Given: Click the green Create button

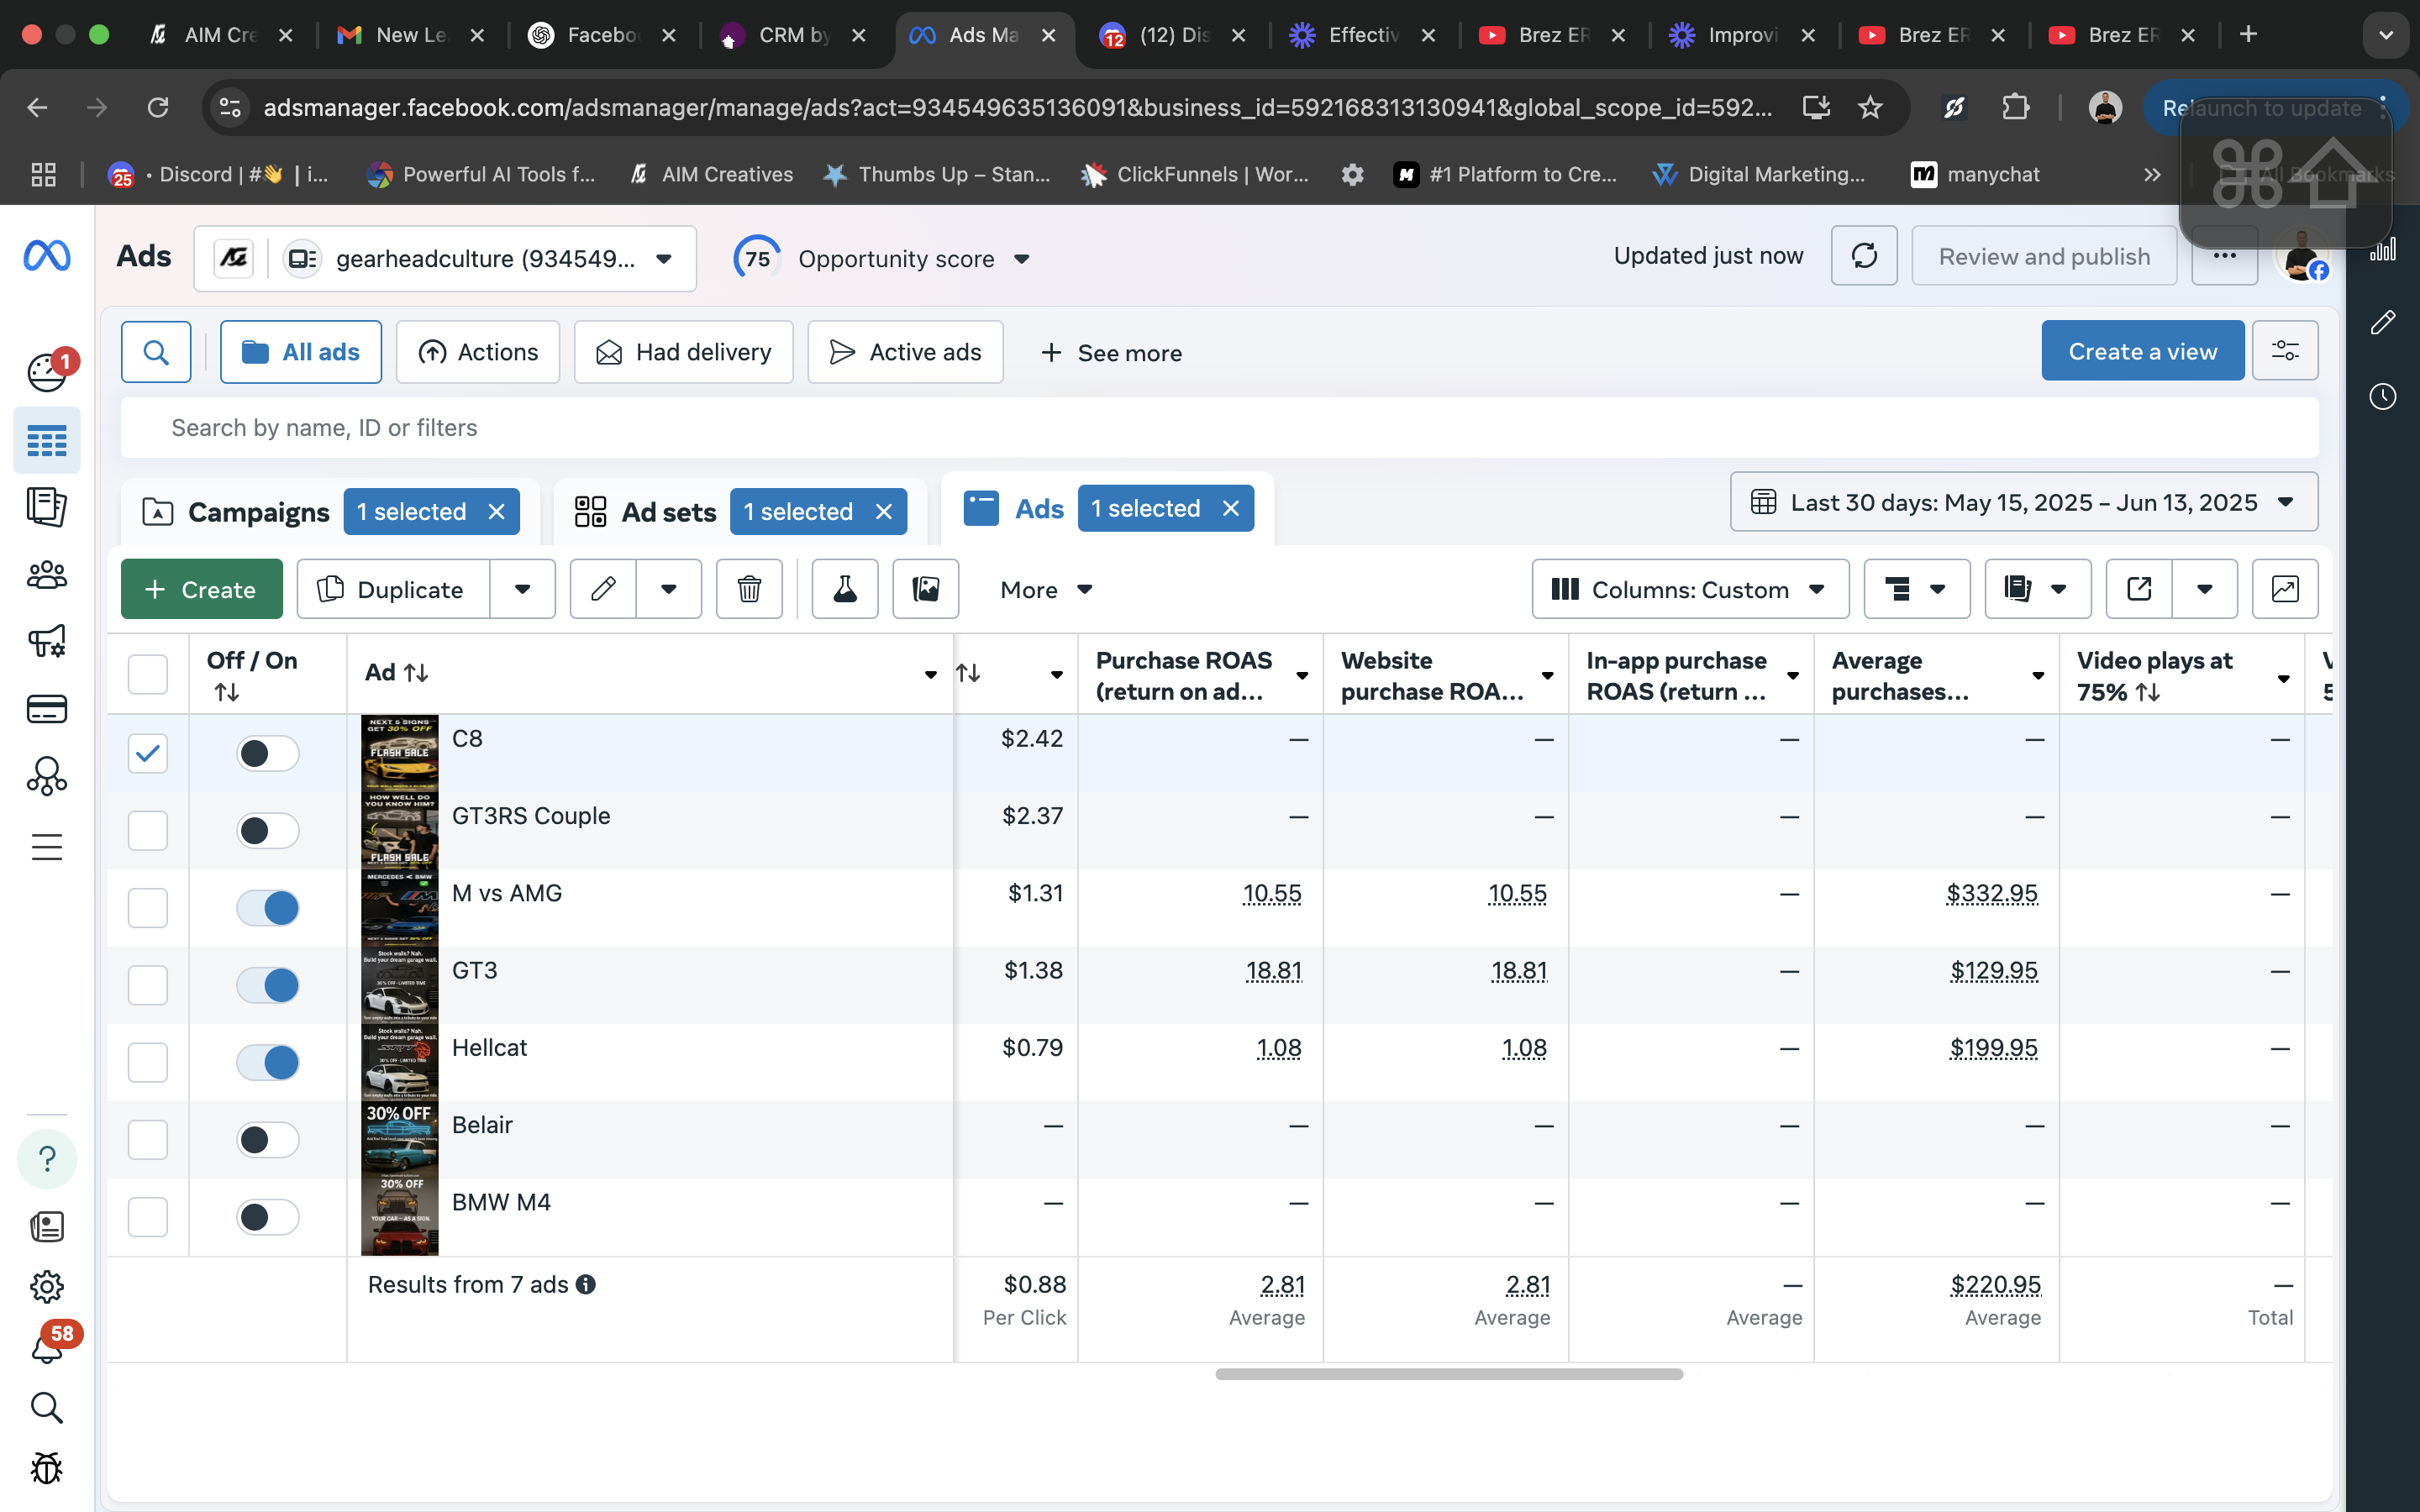Looking at the screenshot, I should click(201, 589).
